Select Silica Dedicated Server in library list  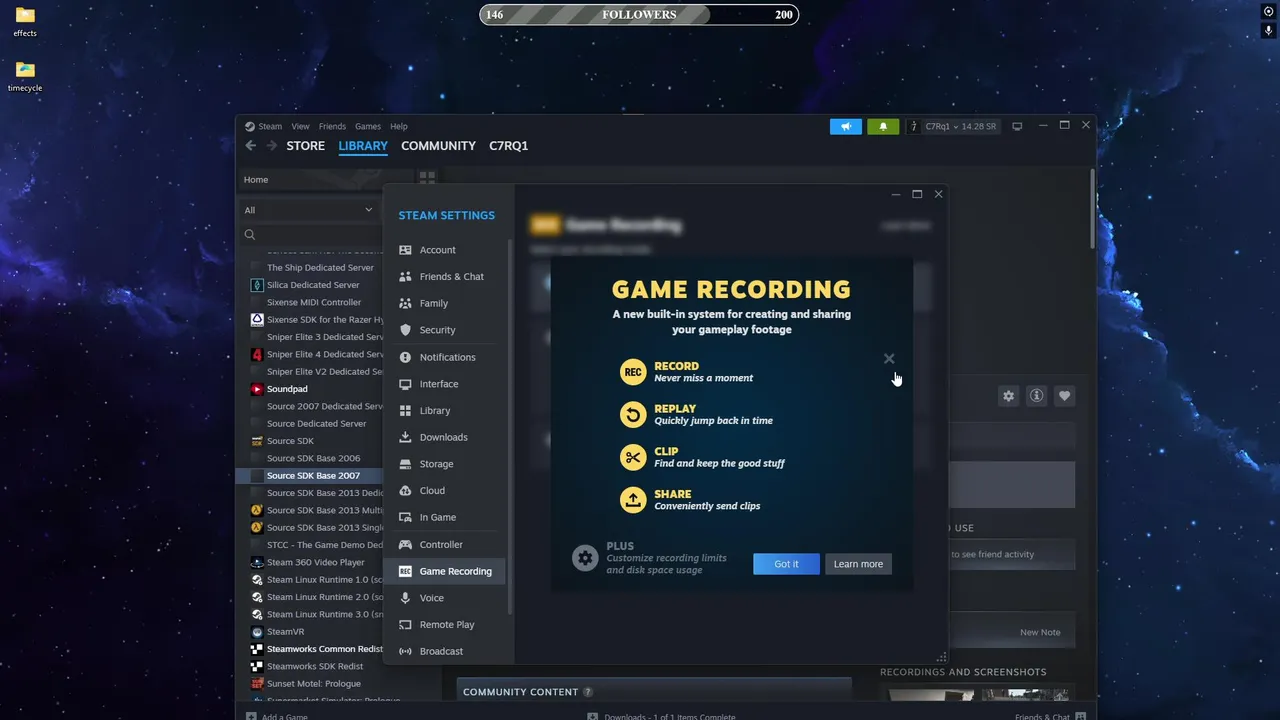click(x=312, y=285)
